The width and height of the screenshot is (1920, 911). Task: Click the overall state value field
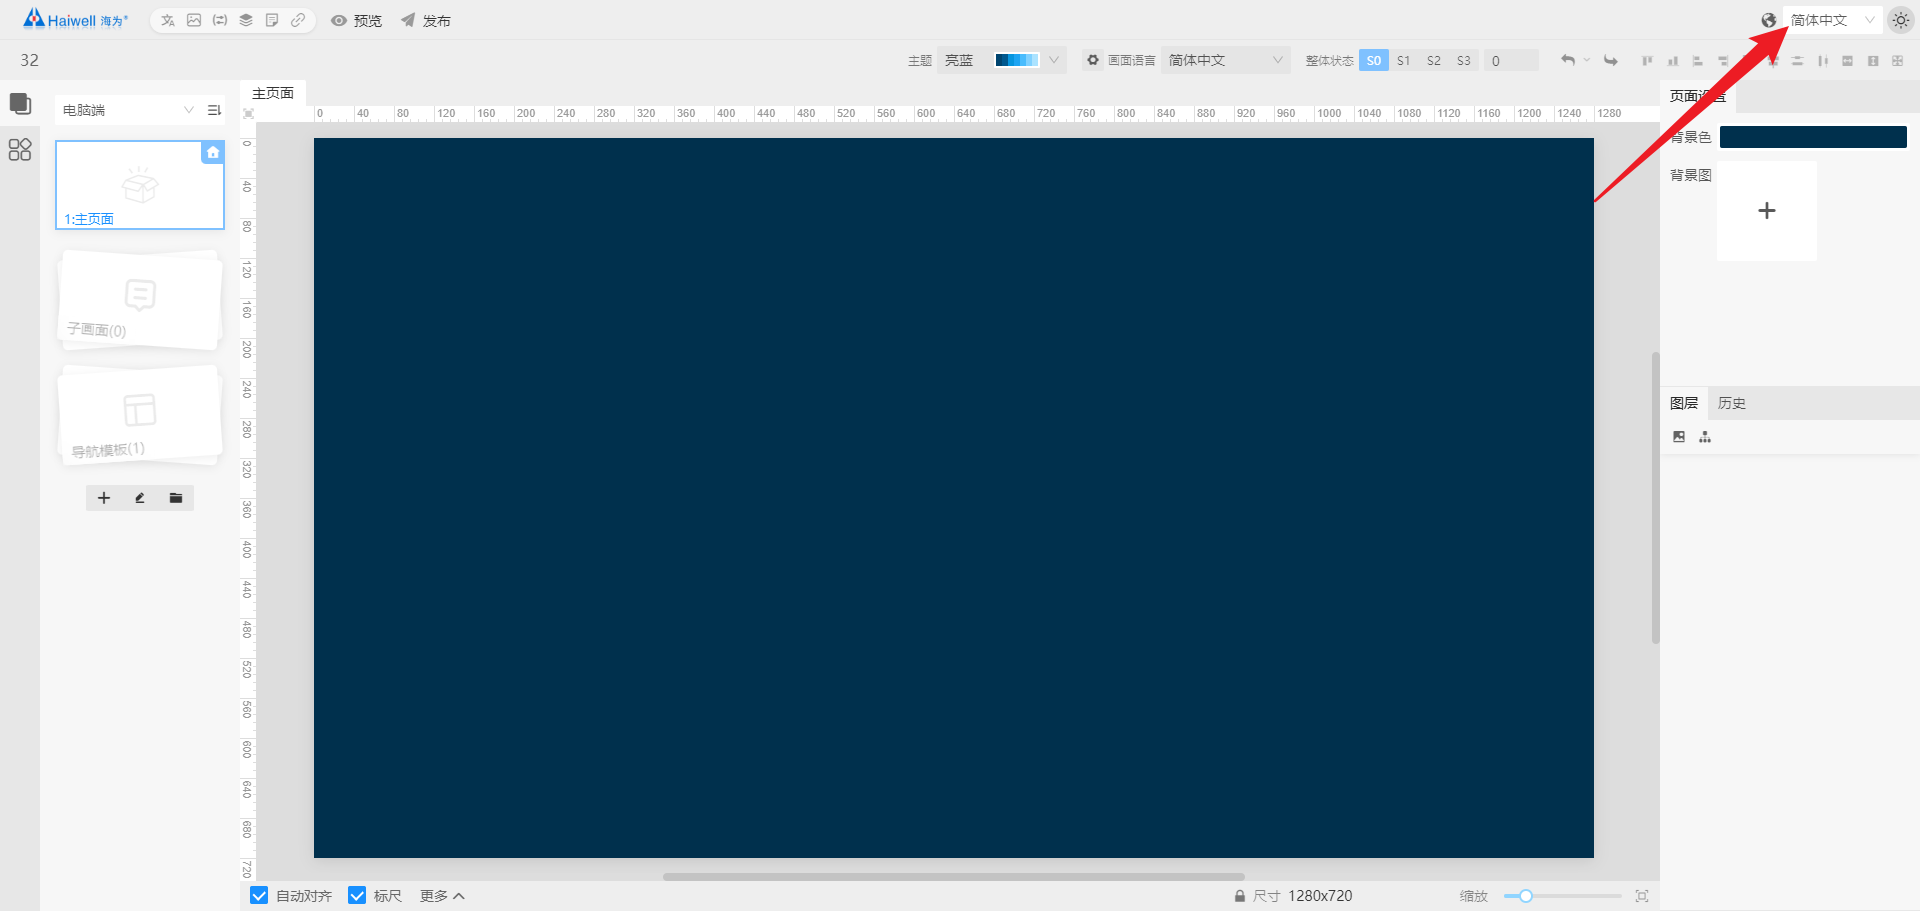(1511, 60)
